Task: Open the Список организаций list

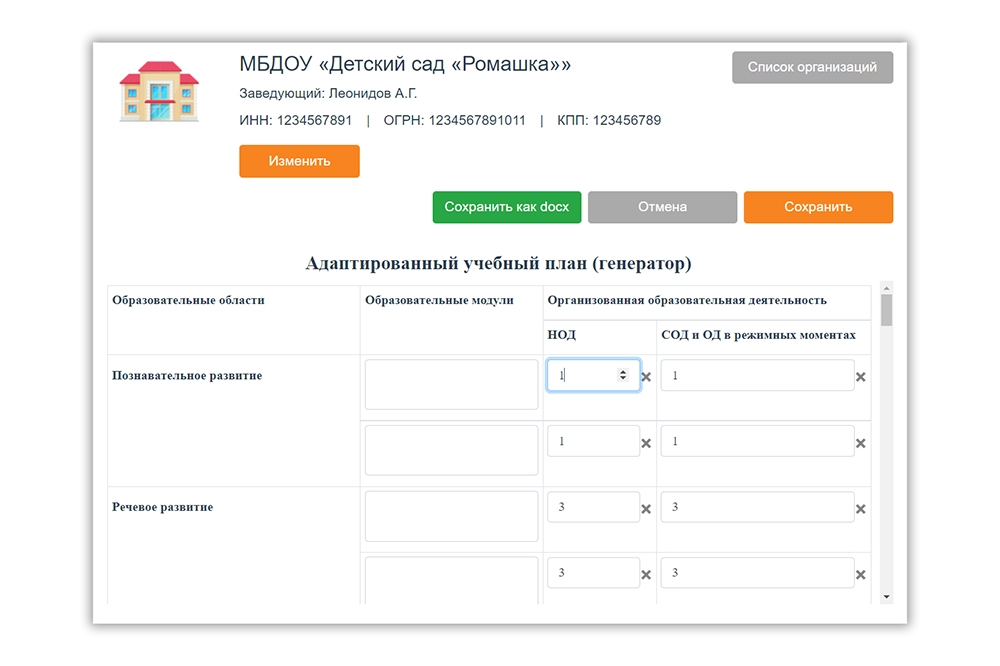Action: coord(812,67)
